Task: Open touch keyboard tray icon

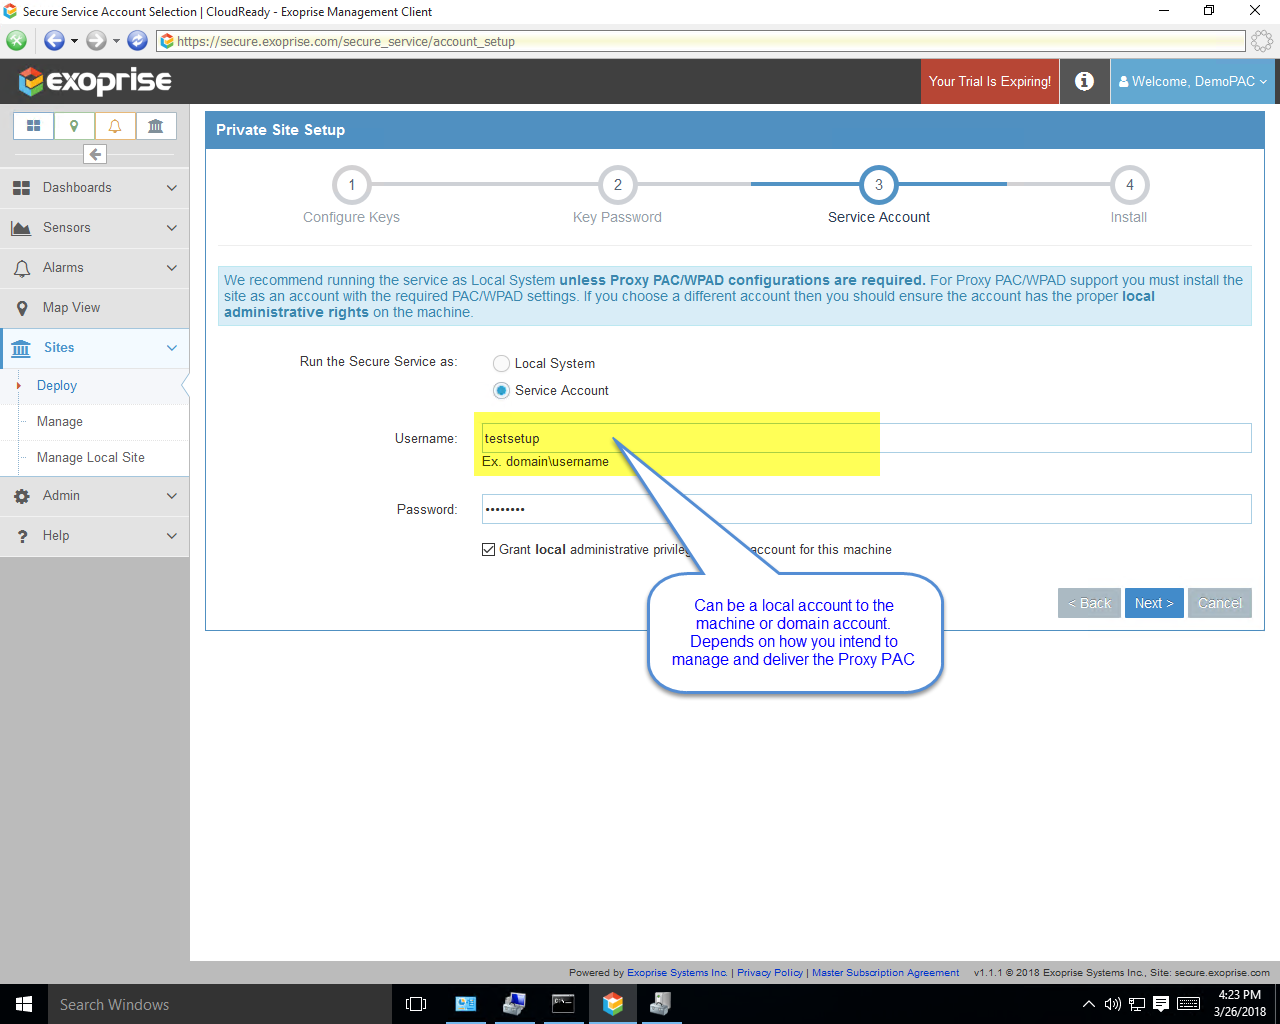Action: point(1189,1004)
